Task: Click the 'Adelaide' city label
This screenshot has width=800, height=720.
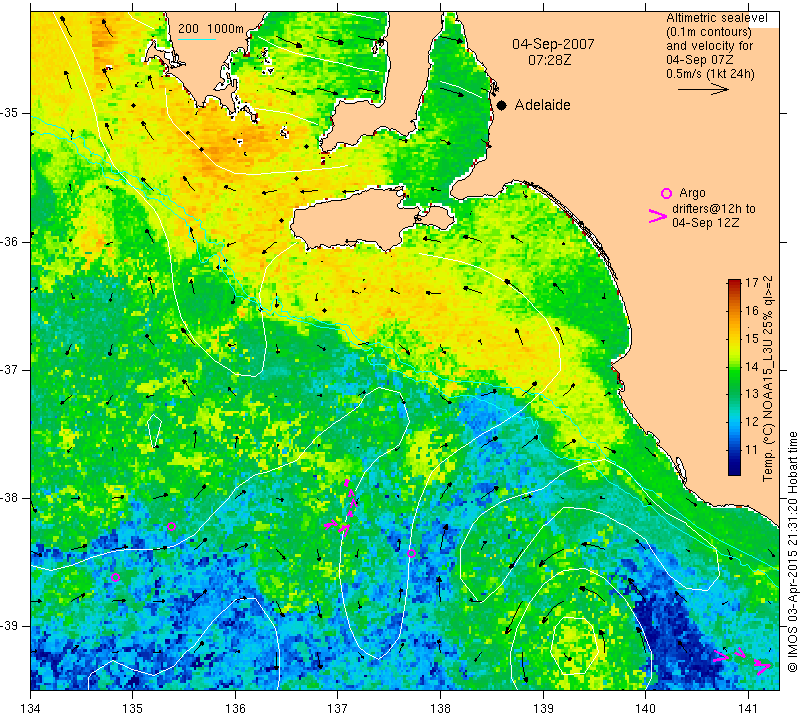Action: pos(542,105)
